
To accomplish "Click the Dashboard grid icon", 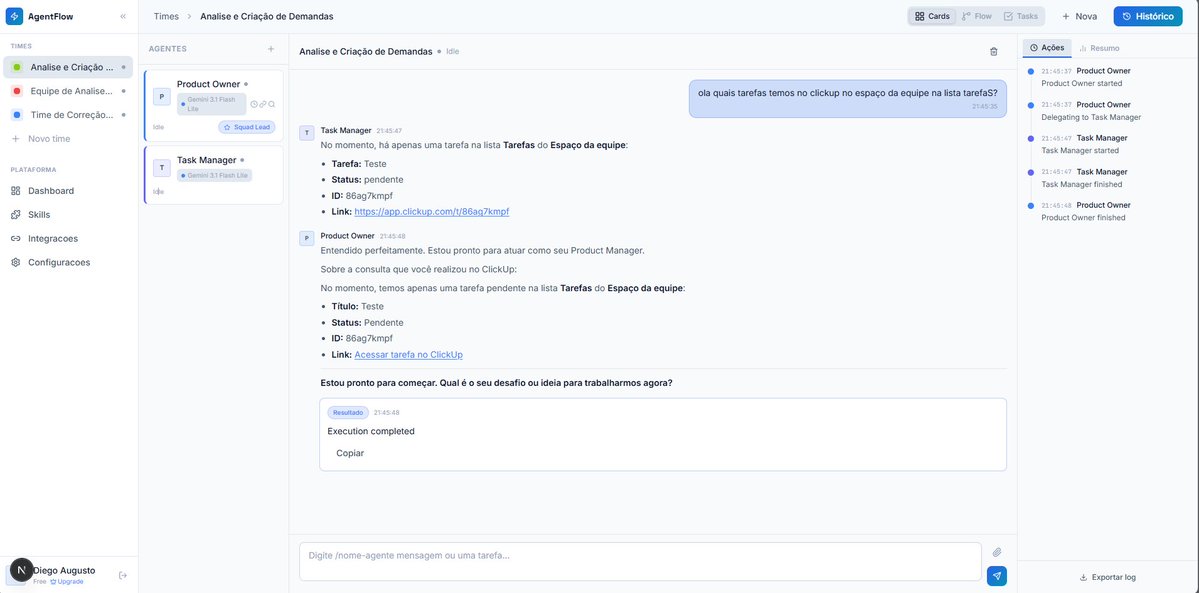I will 15,191.
